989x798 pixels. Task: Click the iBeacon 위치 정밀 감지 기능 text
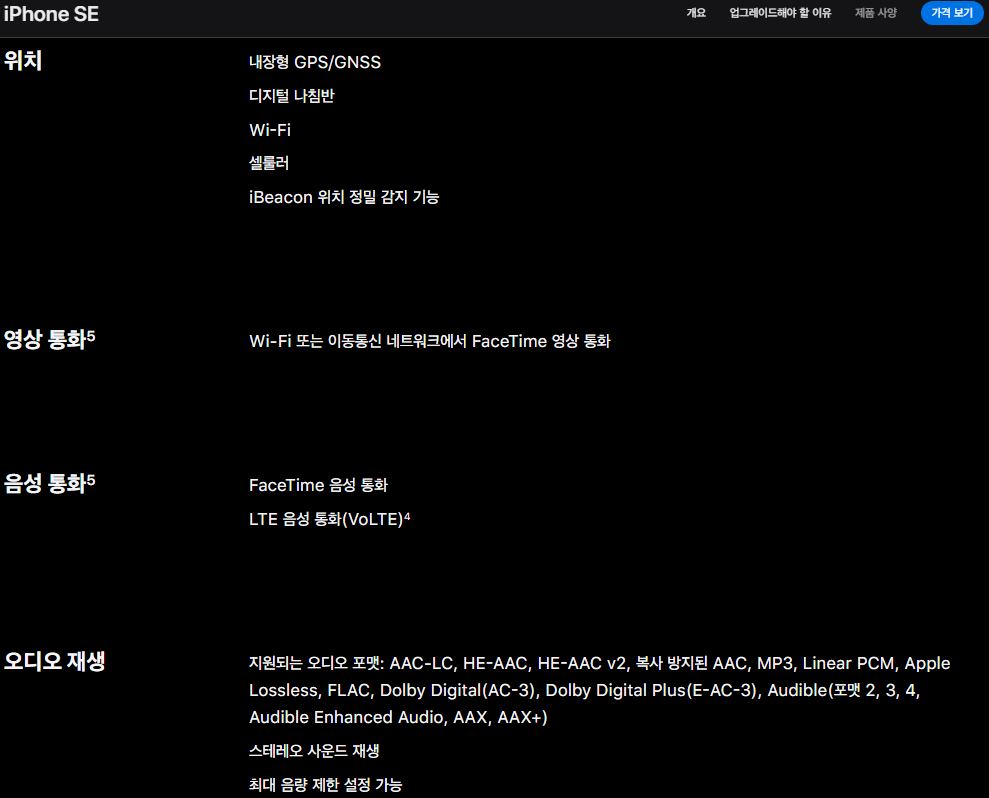(x=344, y=197)
